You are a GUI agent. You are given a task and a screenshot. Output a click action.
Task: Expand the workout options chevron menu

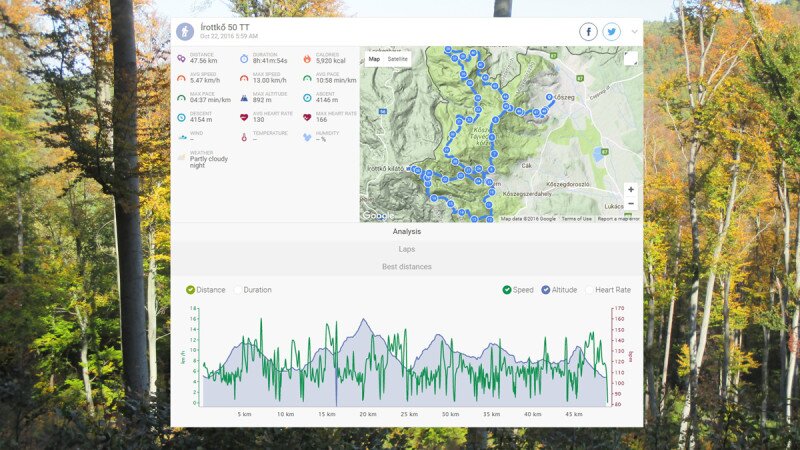point(634,32)
